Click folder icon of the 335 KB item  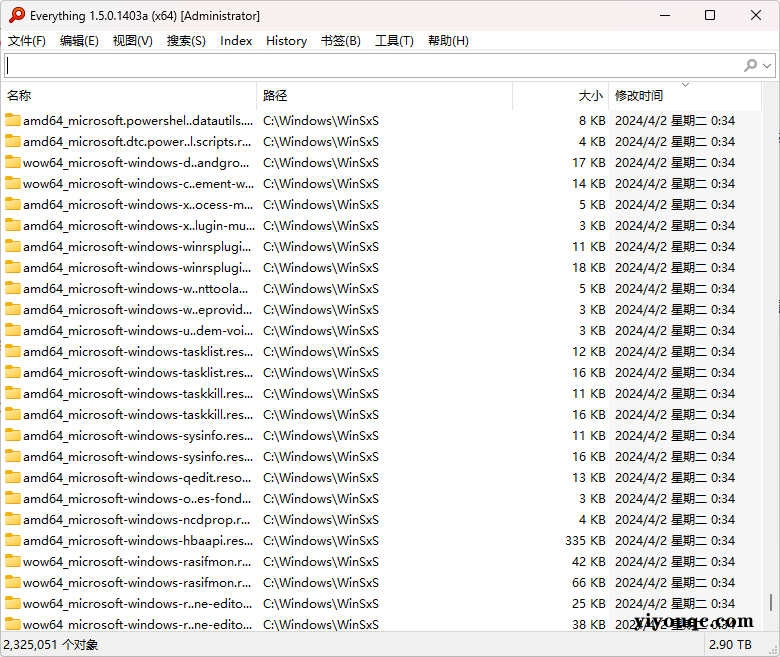13,540
